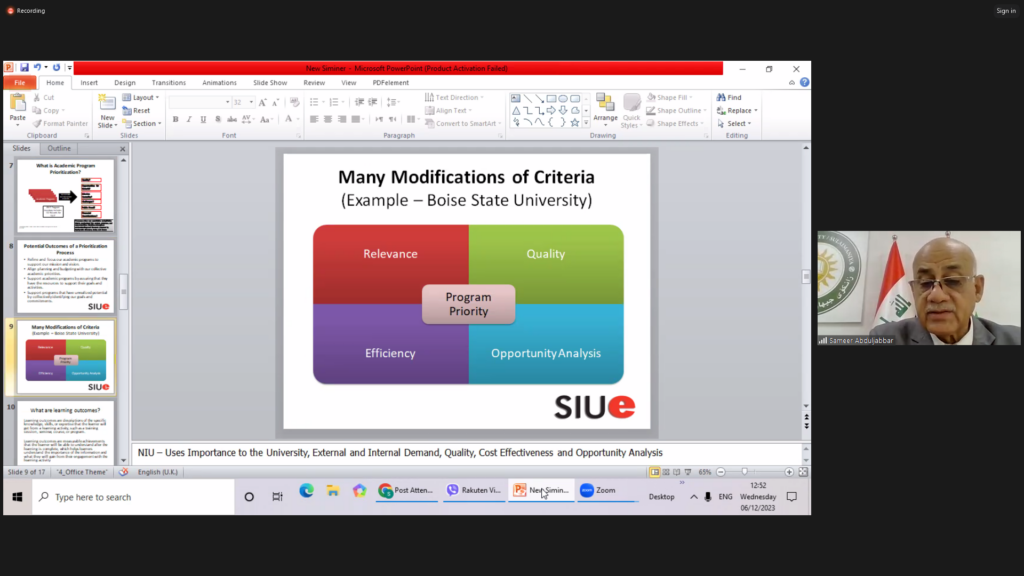This screenshot has height=576, width=1024.
Task: Switch to Transitions tab
Action: 168,83
